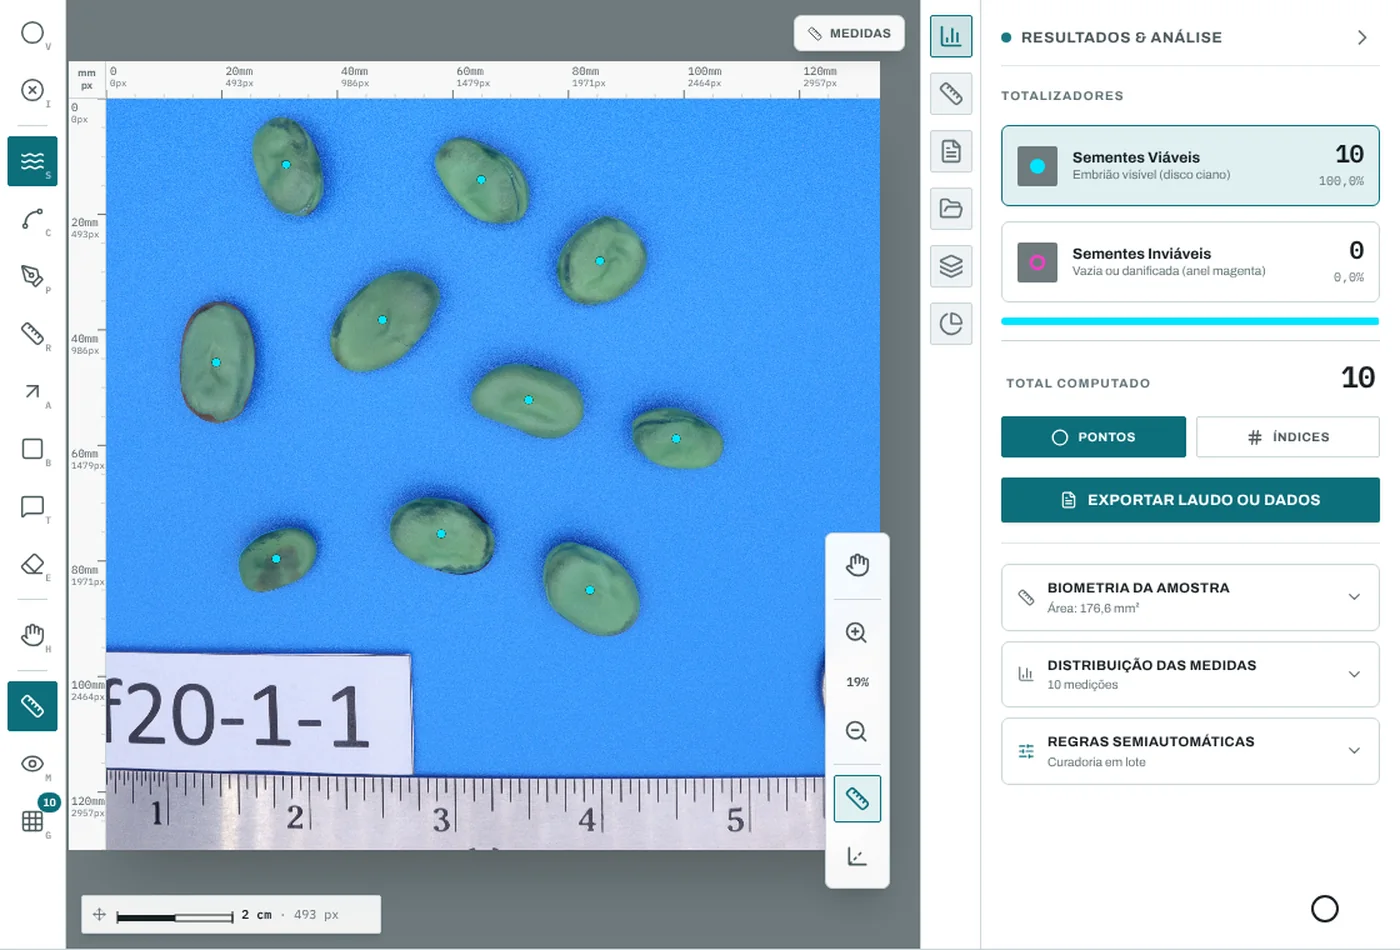Viewport: 1400px width, 950px height.
Task: Select the curve path tool
Action: point(32,219)
